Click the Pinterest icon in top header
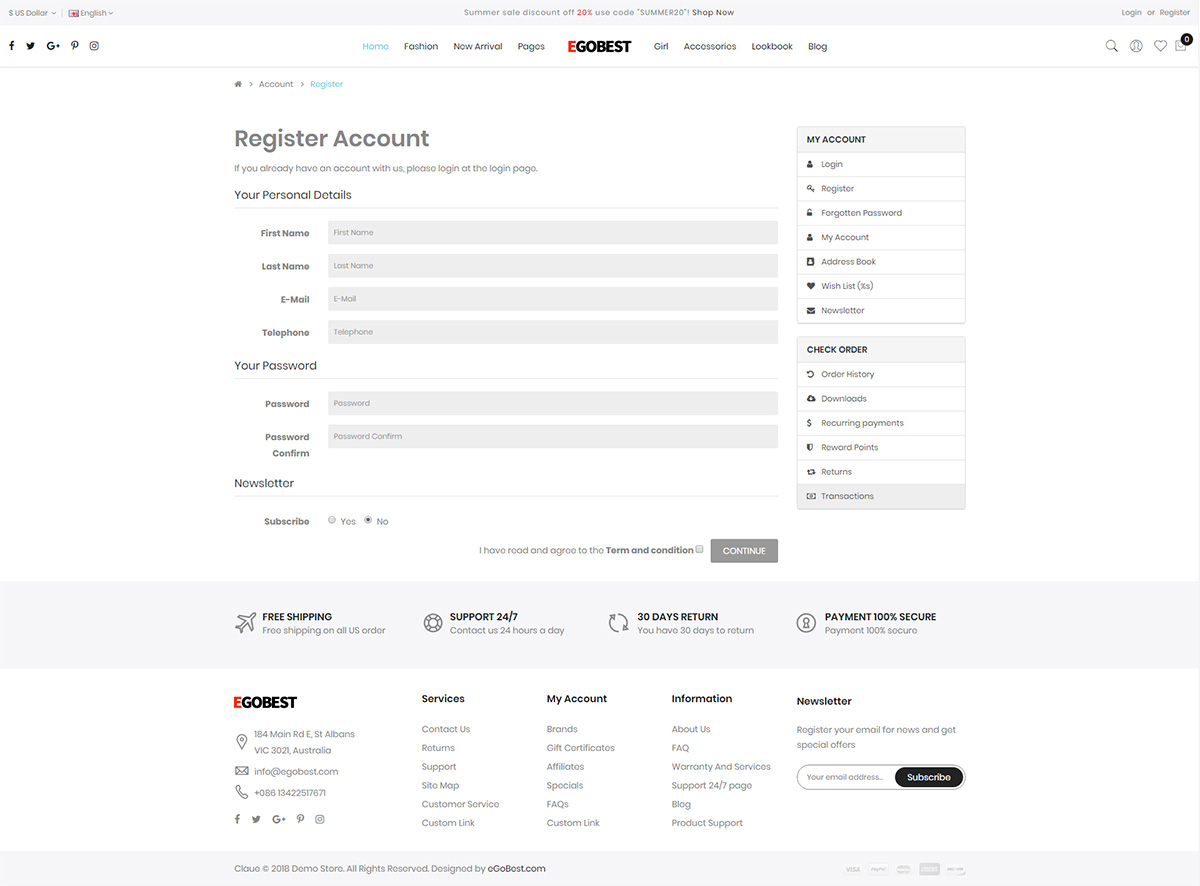1200x886 pixels. pos(74,46)
